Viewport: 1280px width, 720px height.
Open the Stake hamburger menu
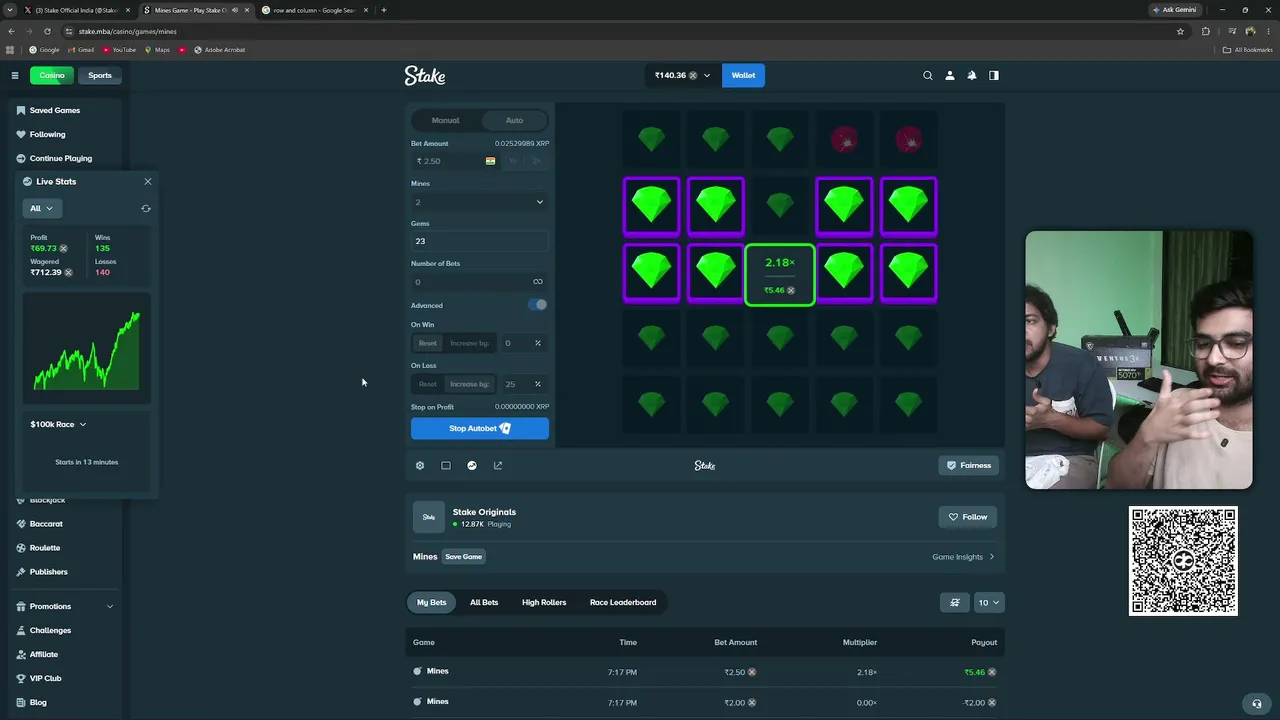(15, 75)
